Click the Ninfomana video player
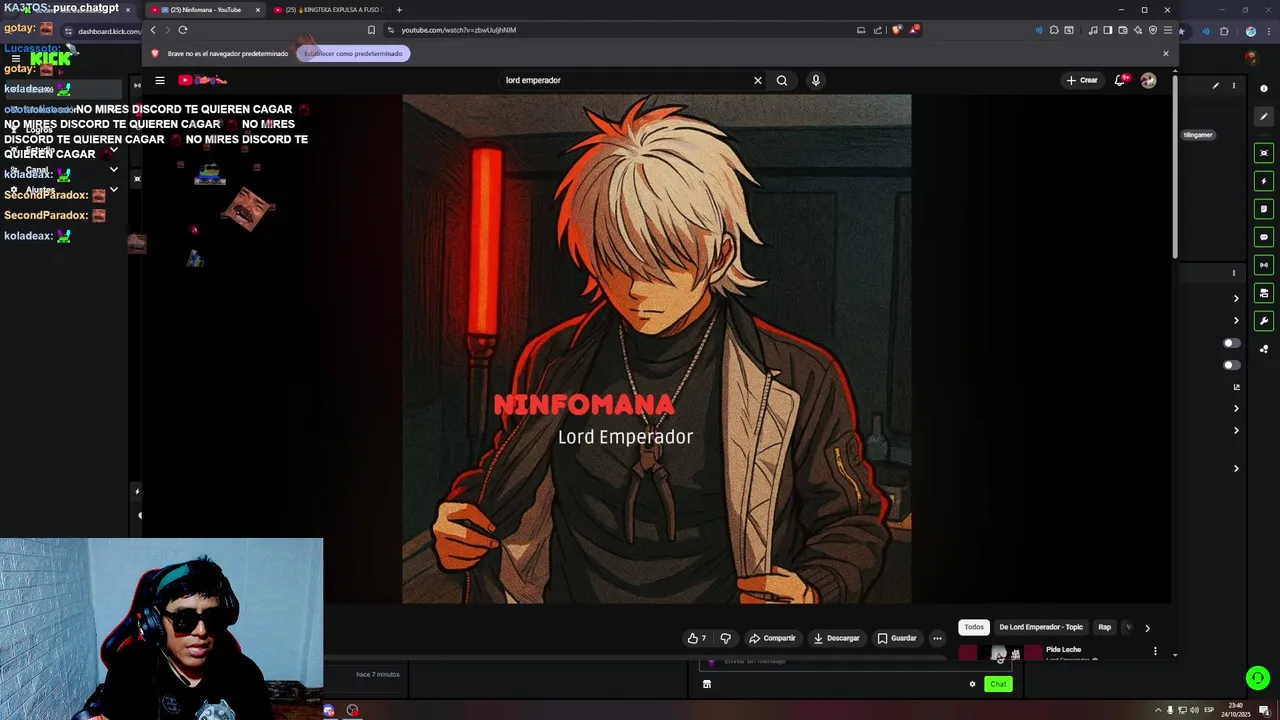1280x720 pixels. (656, 349)
